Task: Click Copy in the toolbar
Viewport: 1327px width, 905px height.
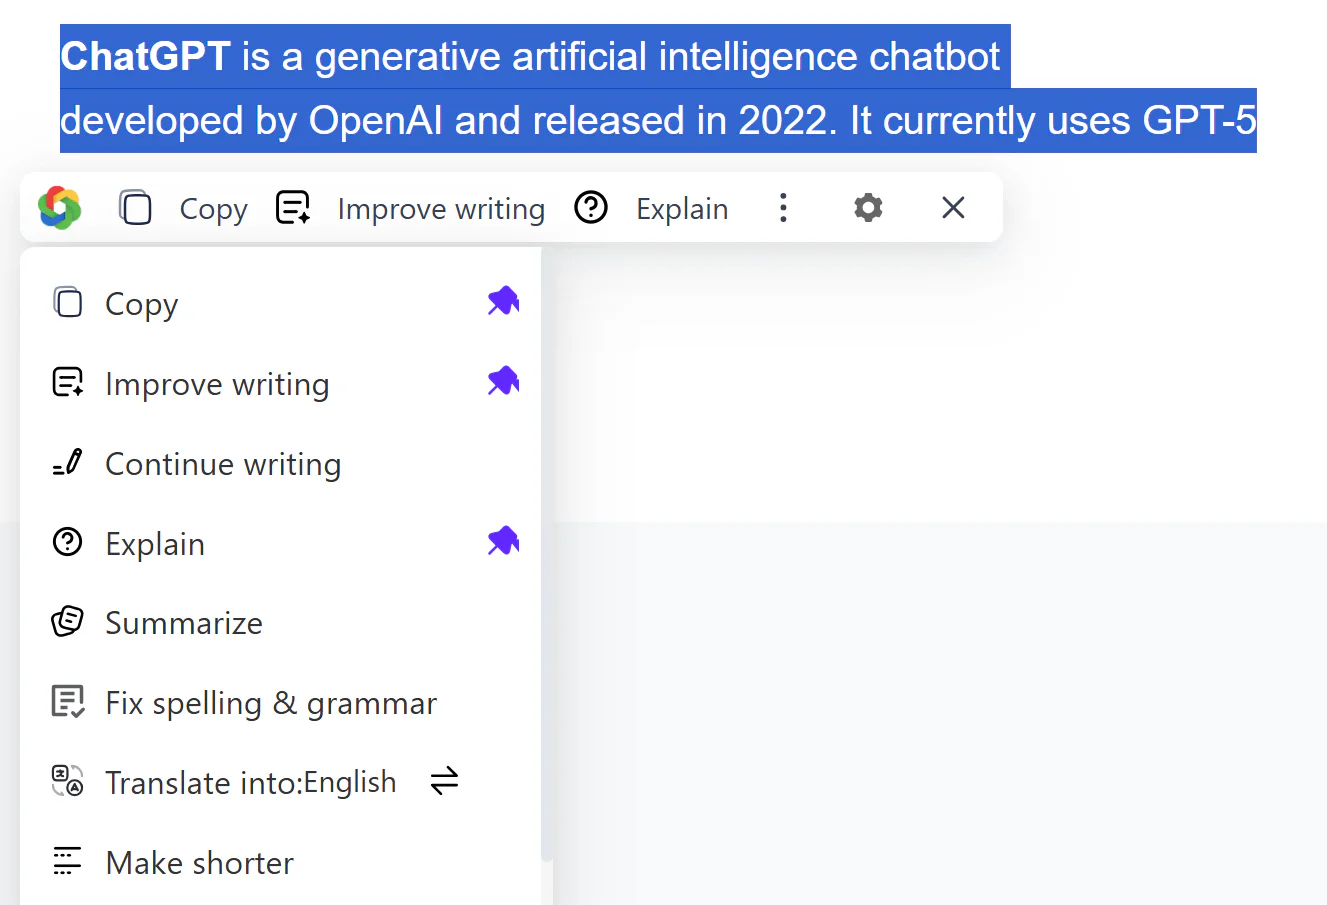Action: pos(212,208)
